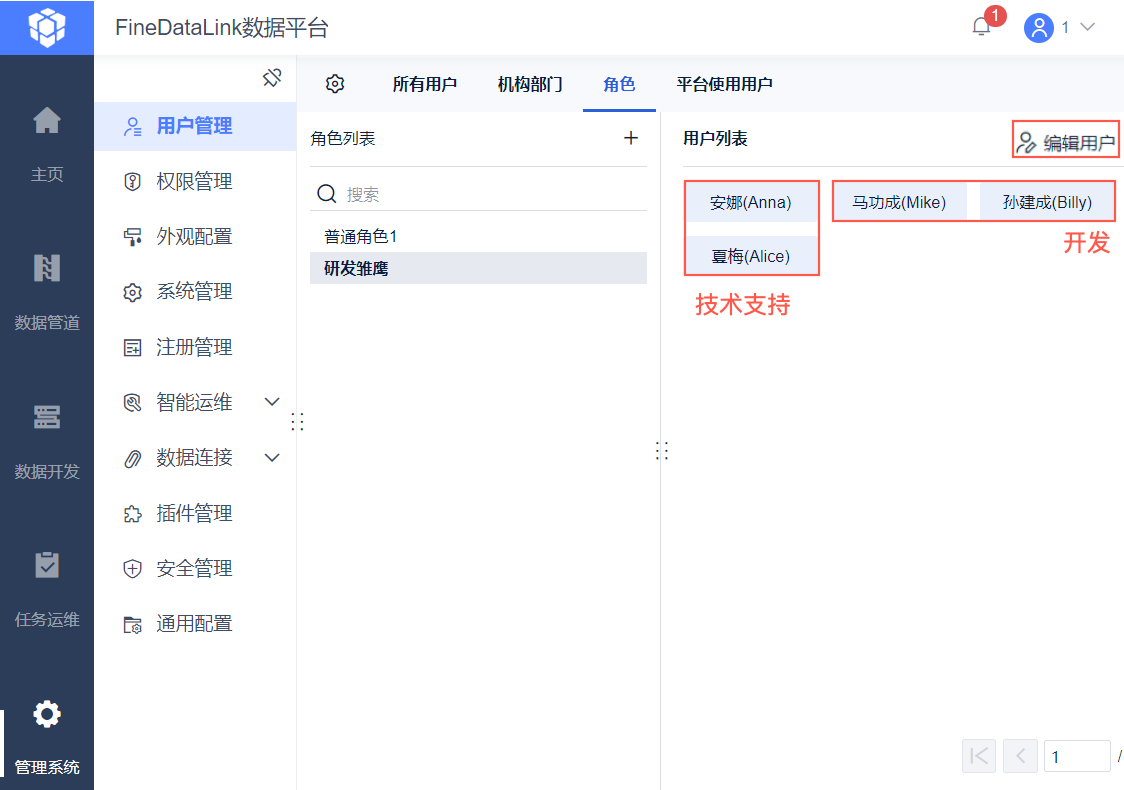Open 外观配置 in the side menu
The image size is (1124, 790).
[195, 237]
